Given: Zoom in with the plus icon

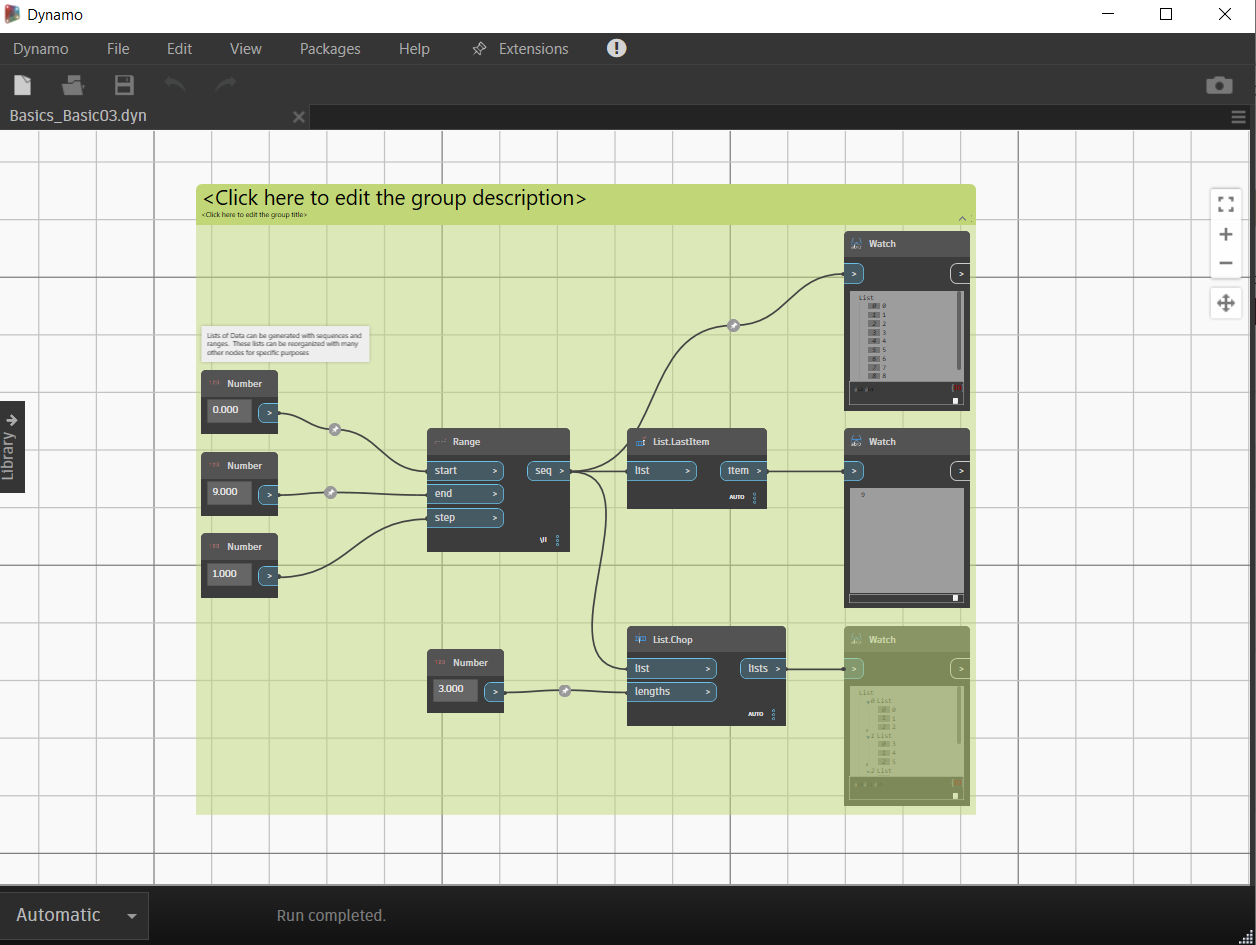Looking at the screenshot, I should [1226, 234].
